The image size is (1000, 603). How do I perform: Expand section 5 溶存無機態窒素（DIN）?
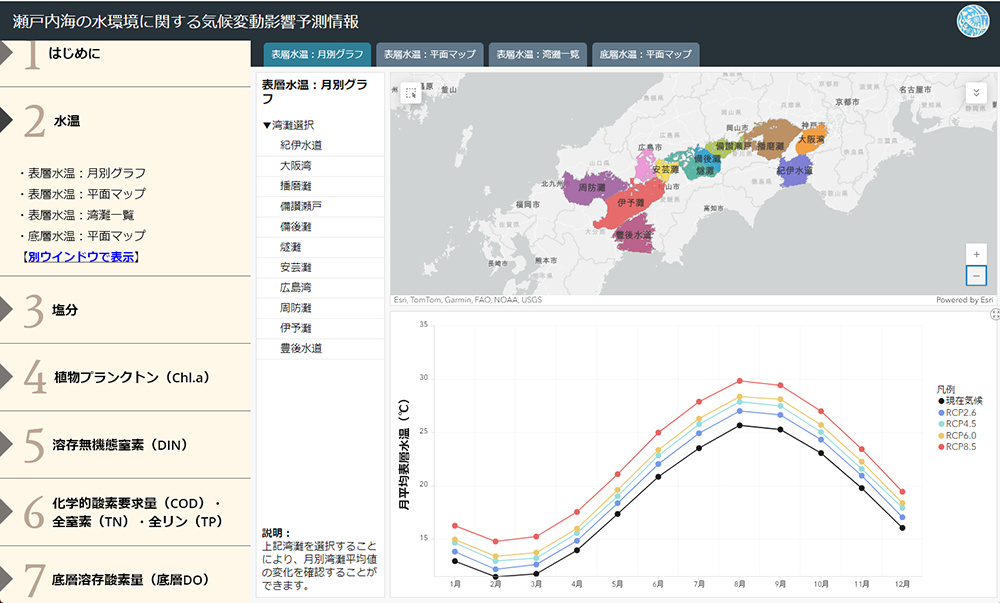point(120,445)
